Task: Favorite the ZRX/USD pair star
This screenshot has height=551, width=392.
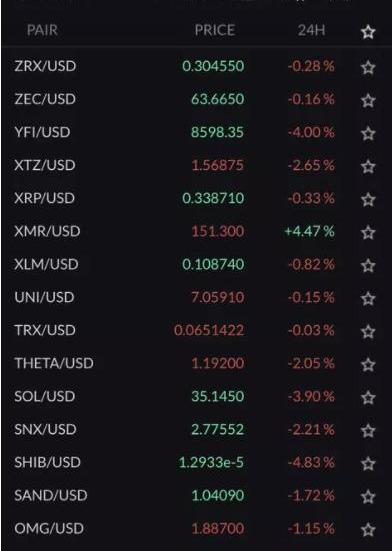Action: [368, 67]
